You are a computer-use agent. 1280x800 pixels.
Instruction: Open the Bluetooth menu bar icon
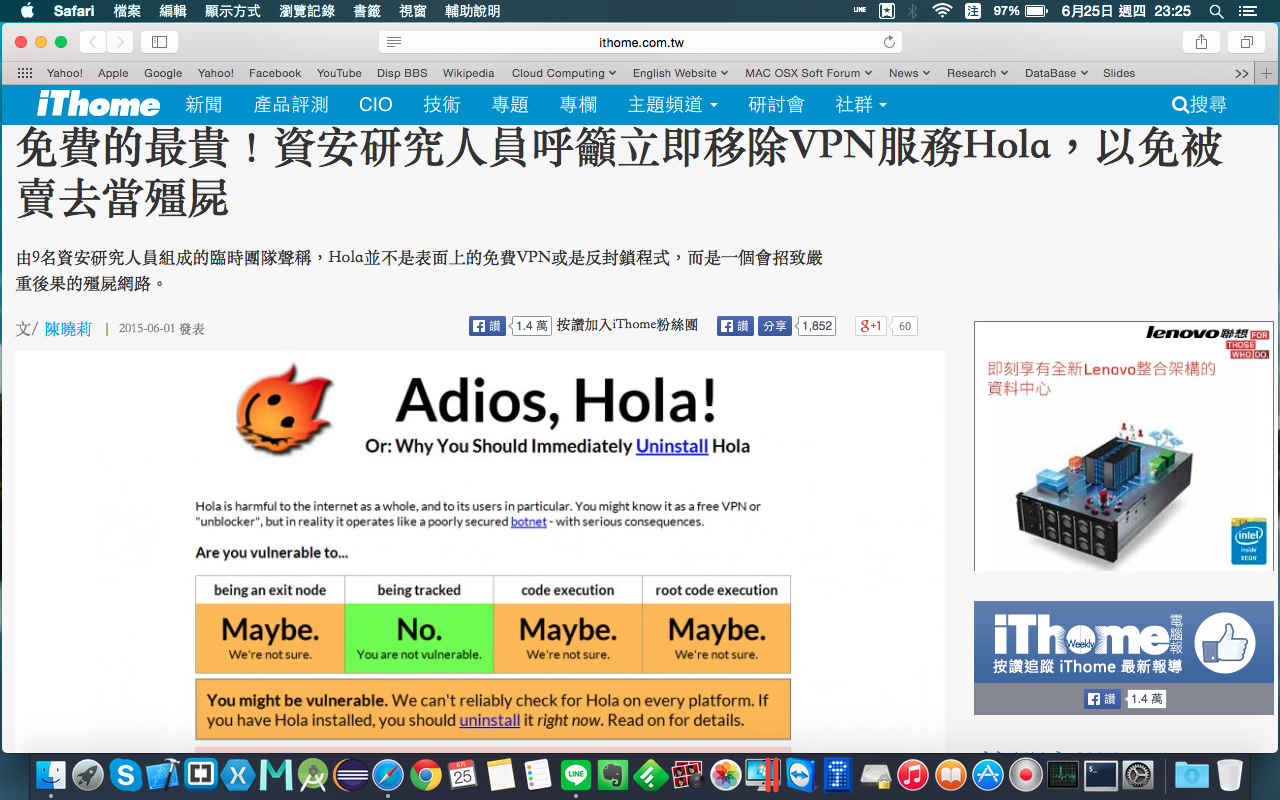pos(912,11)
